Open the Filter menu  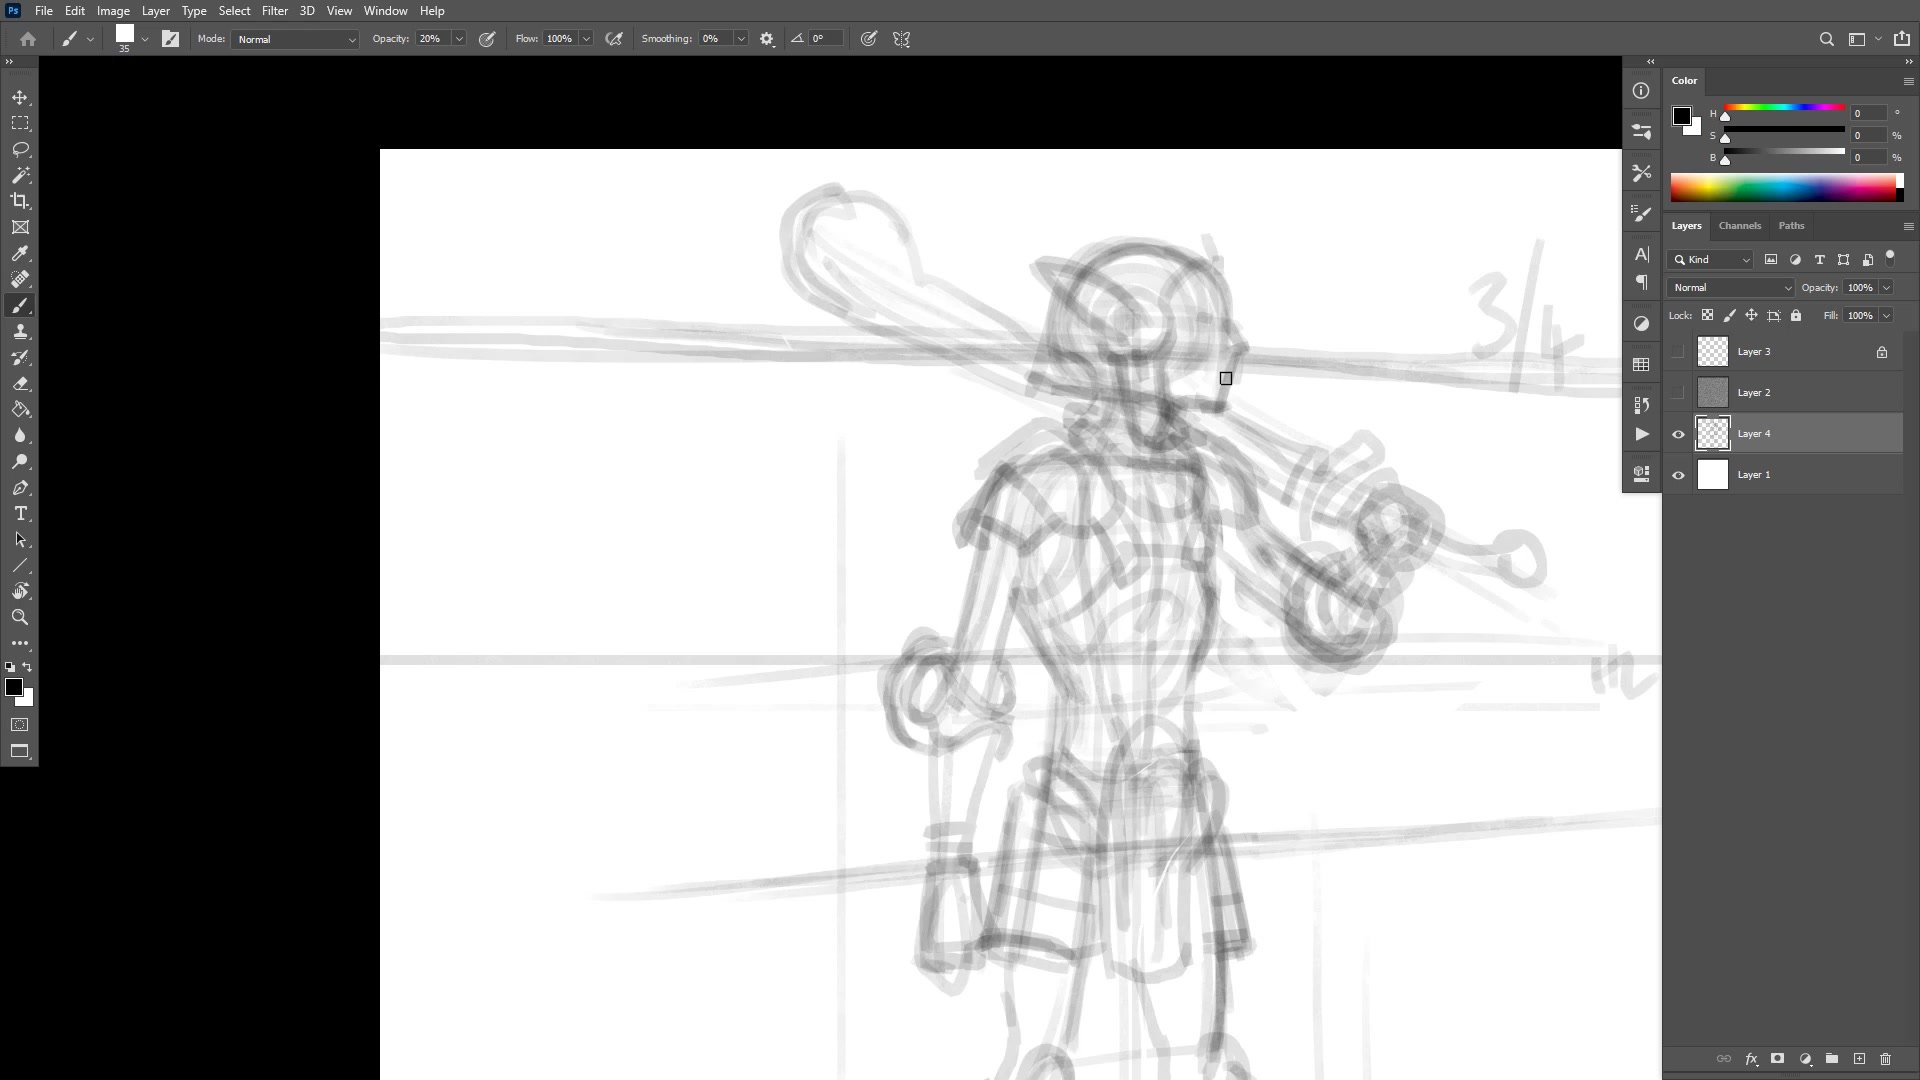(274, 11)
